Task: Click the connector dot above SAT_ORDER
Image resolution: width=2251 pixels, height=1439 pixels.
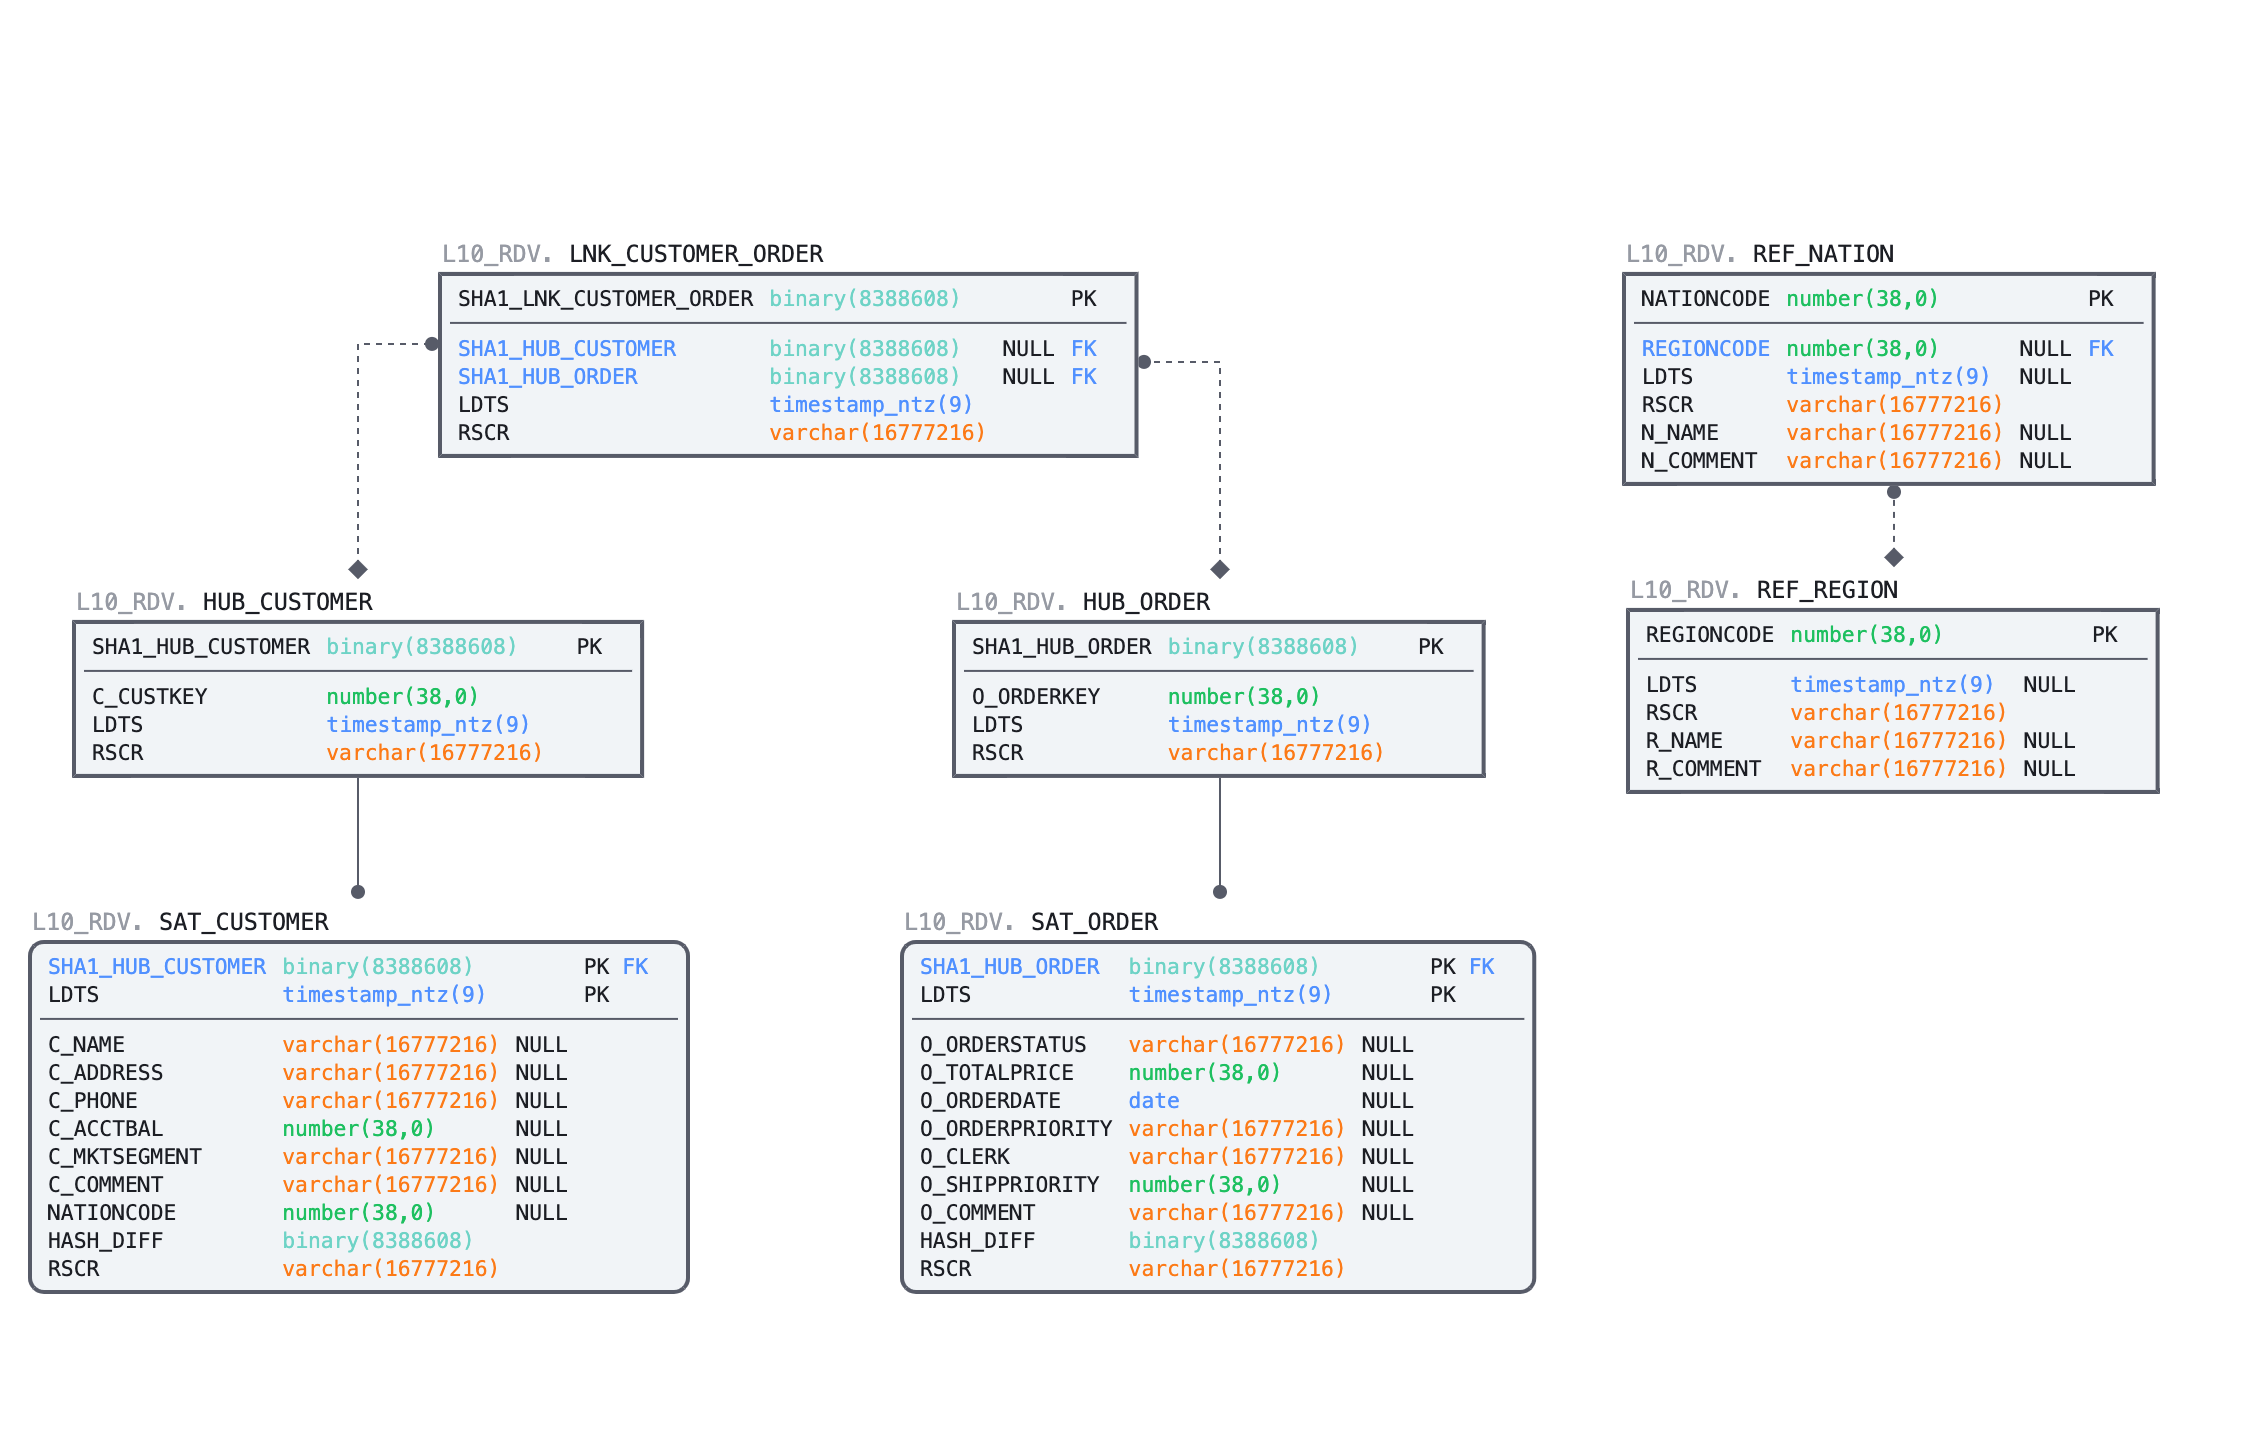Action: (x=1218, y=889)
